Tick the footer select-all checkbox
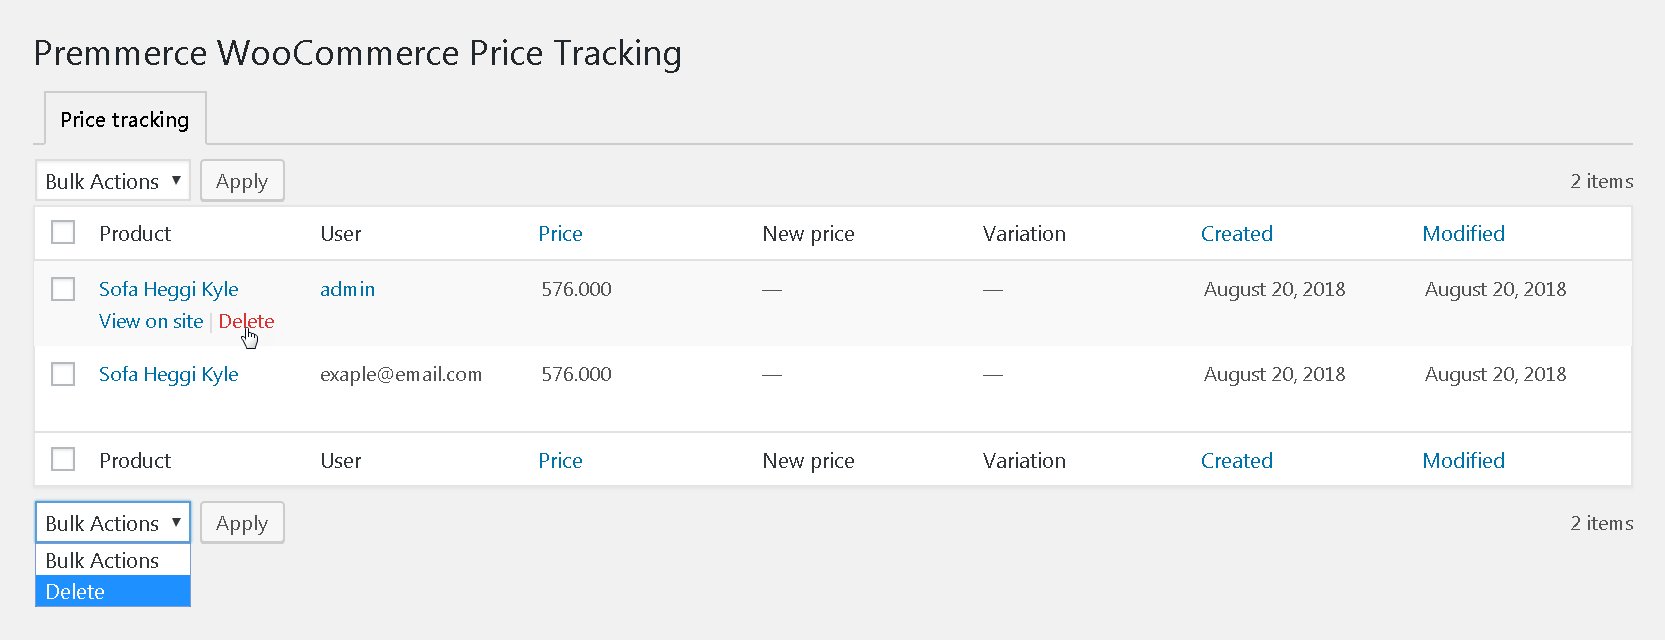 [x=63, y=459]
